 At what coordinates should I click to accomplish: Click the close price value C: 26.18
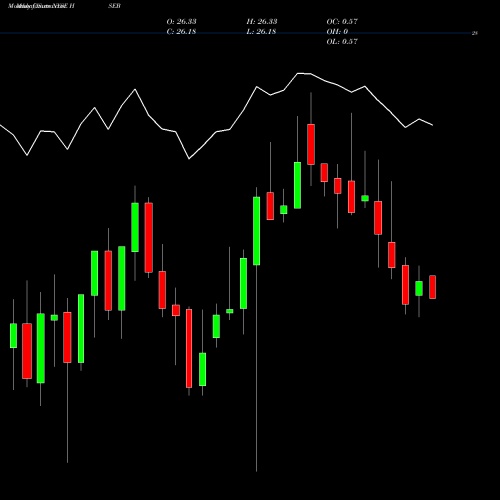181,32
